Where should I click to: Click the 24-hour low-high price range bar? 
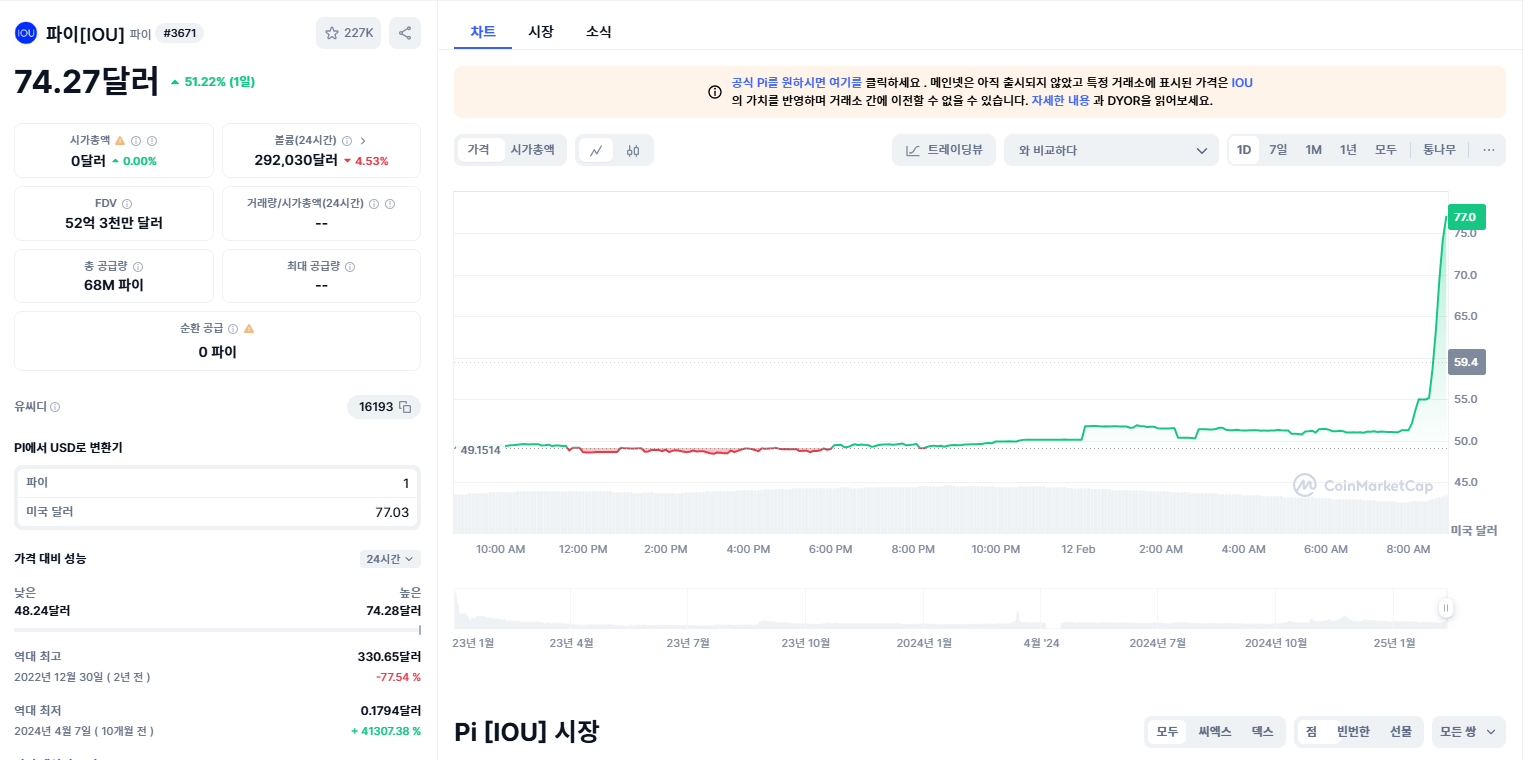click(217, 630)
